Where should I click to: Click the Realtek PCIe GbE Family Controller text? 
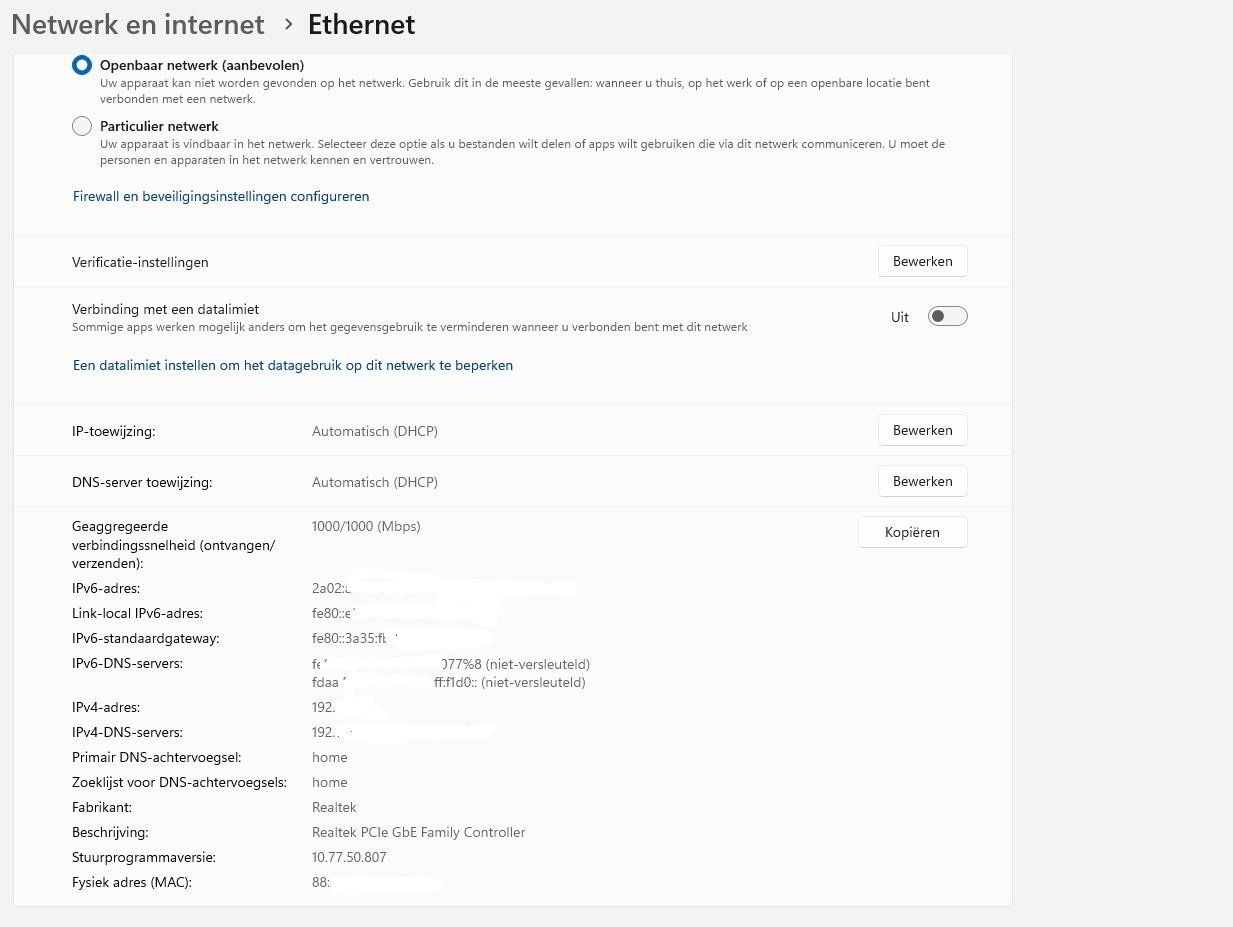point(418,832)
